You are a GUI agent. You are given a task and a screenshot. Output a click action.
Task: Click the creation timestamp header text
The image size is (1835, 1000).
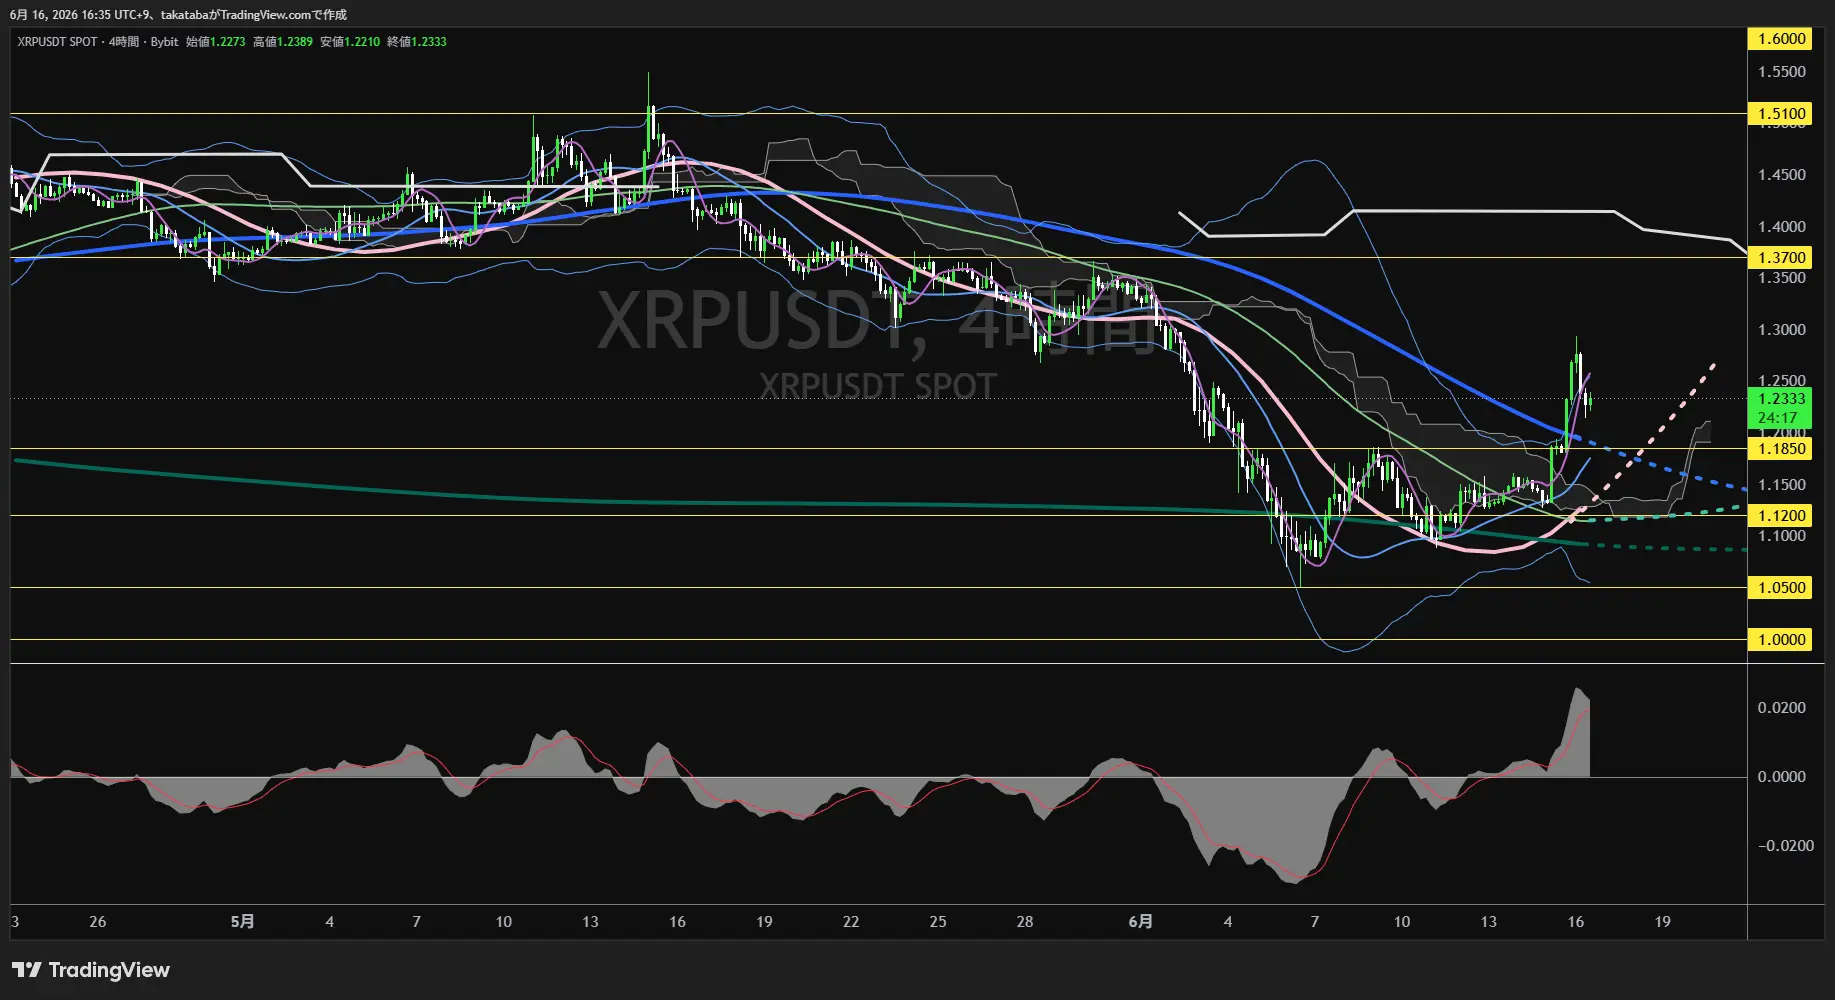coord(178,15)
